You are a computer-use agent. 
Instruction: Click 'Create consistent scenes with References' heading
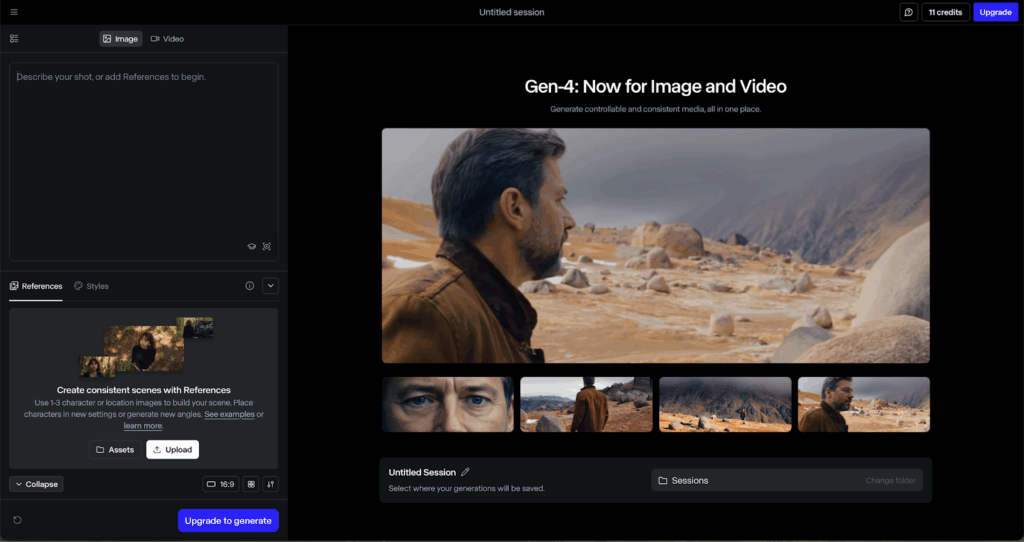click(x=144, y=390)
